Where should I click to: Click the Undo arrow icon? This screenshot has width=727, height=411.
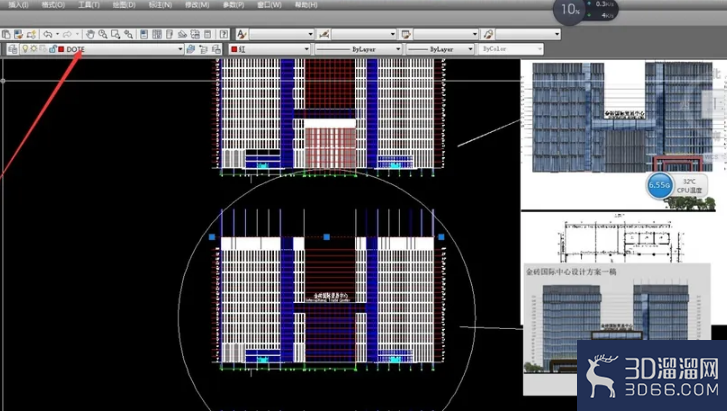(x=48, y=34)
